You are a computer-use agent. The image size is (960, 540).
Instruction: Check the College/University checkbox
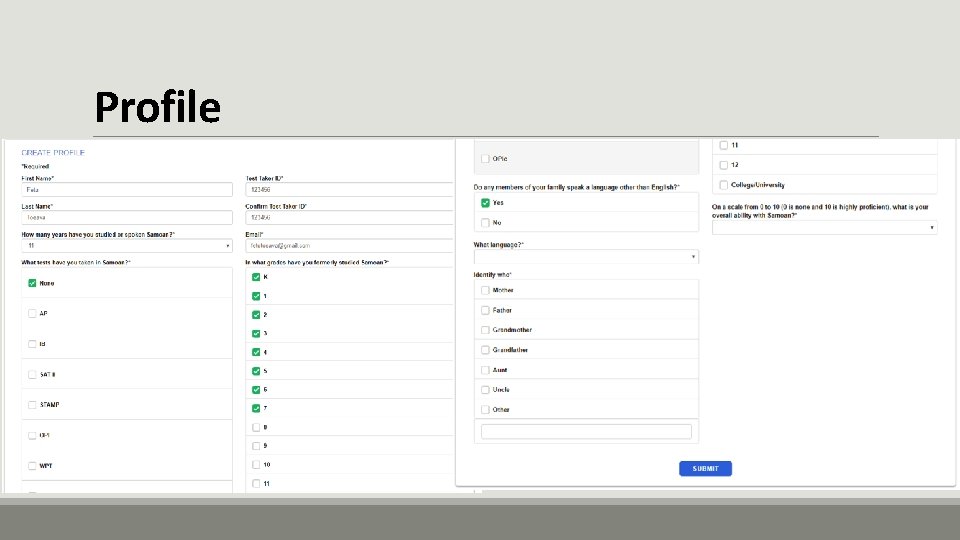pyautogui.click(x=723, y=185)
